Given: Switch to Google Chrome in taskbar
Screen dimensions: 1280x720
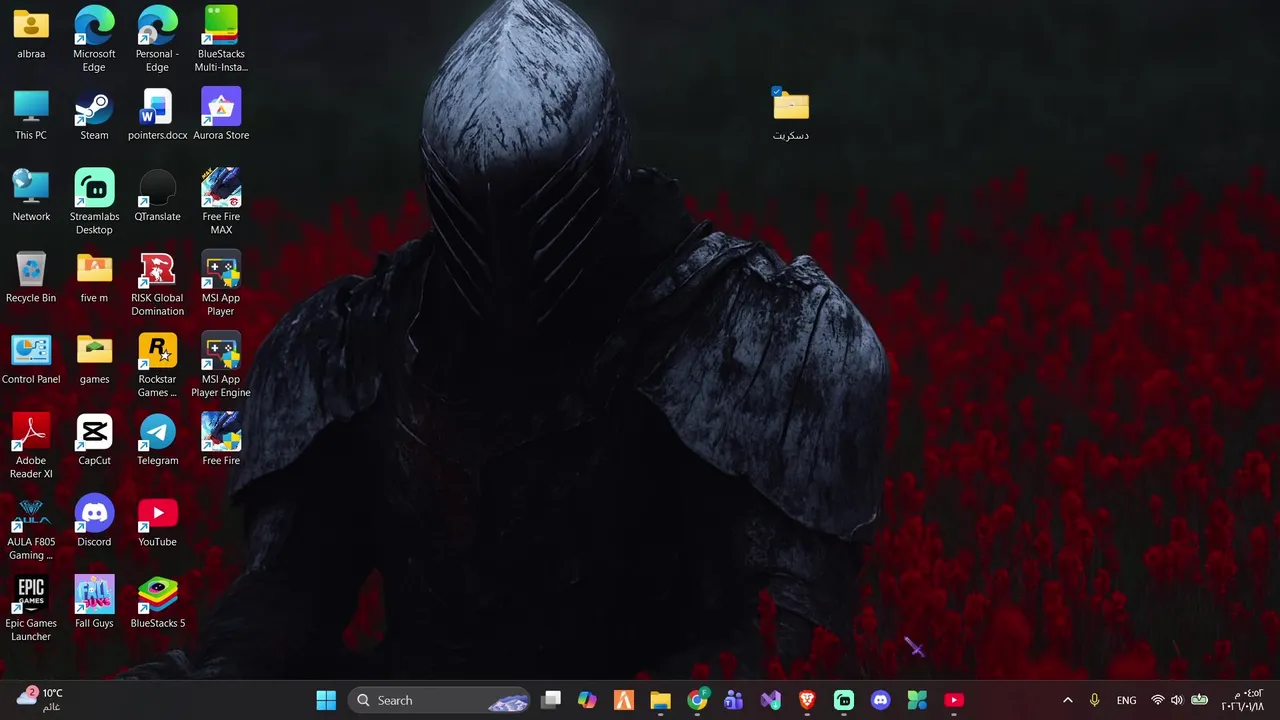Looking at the screenshot, I should click(697, 700).
